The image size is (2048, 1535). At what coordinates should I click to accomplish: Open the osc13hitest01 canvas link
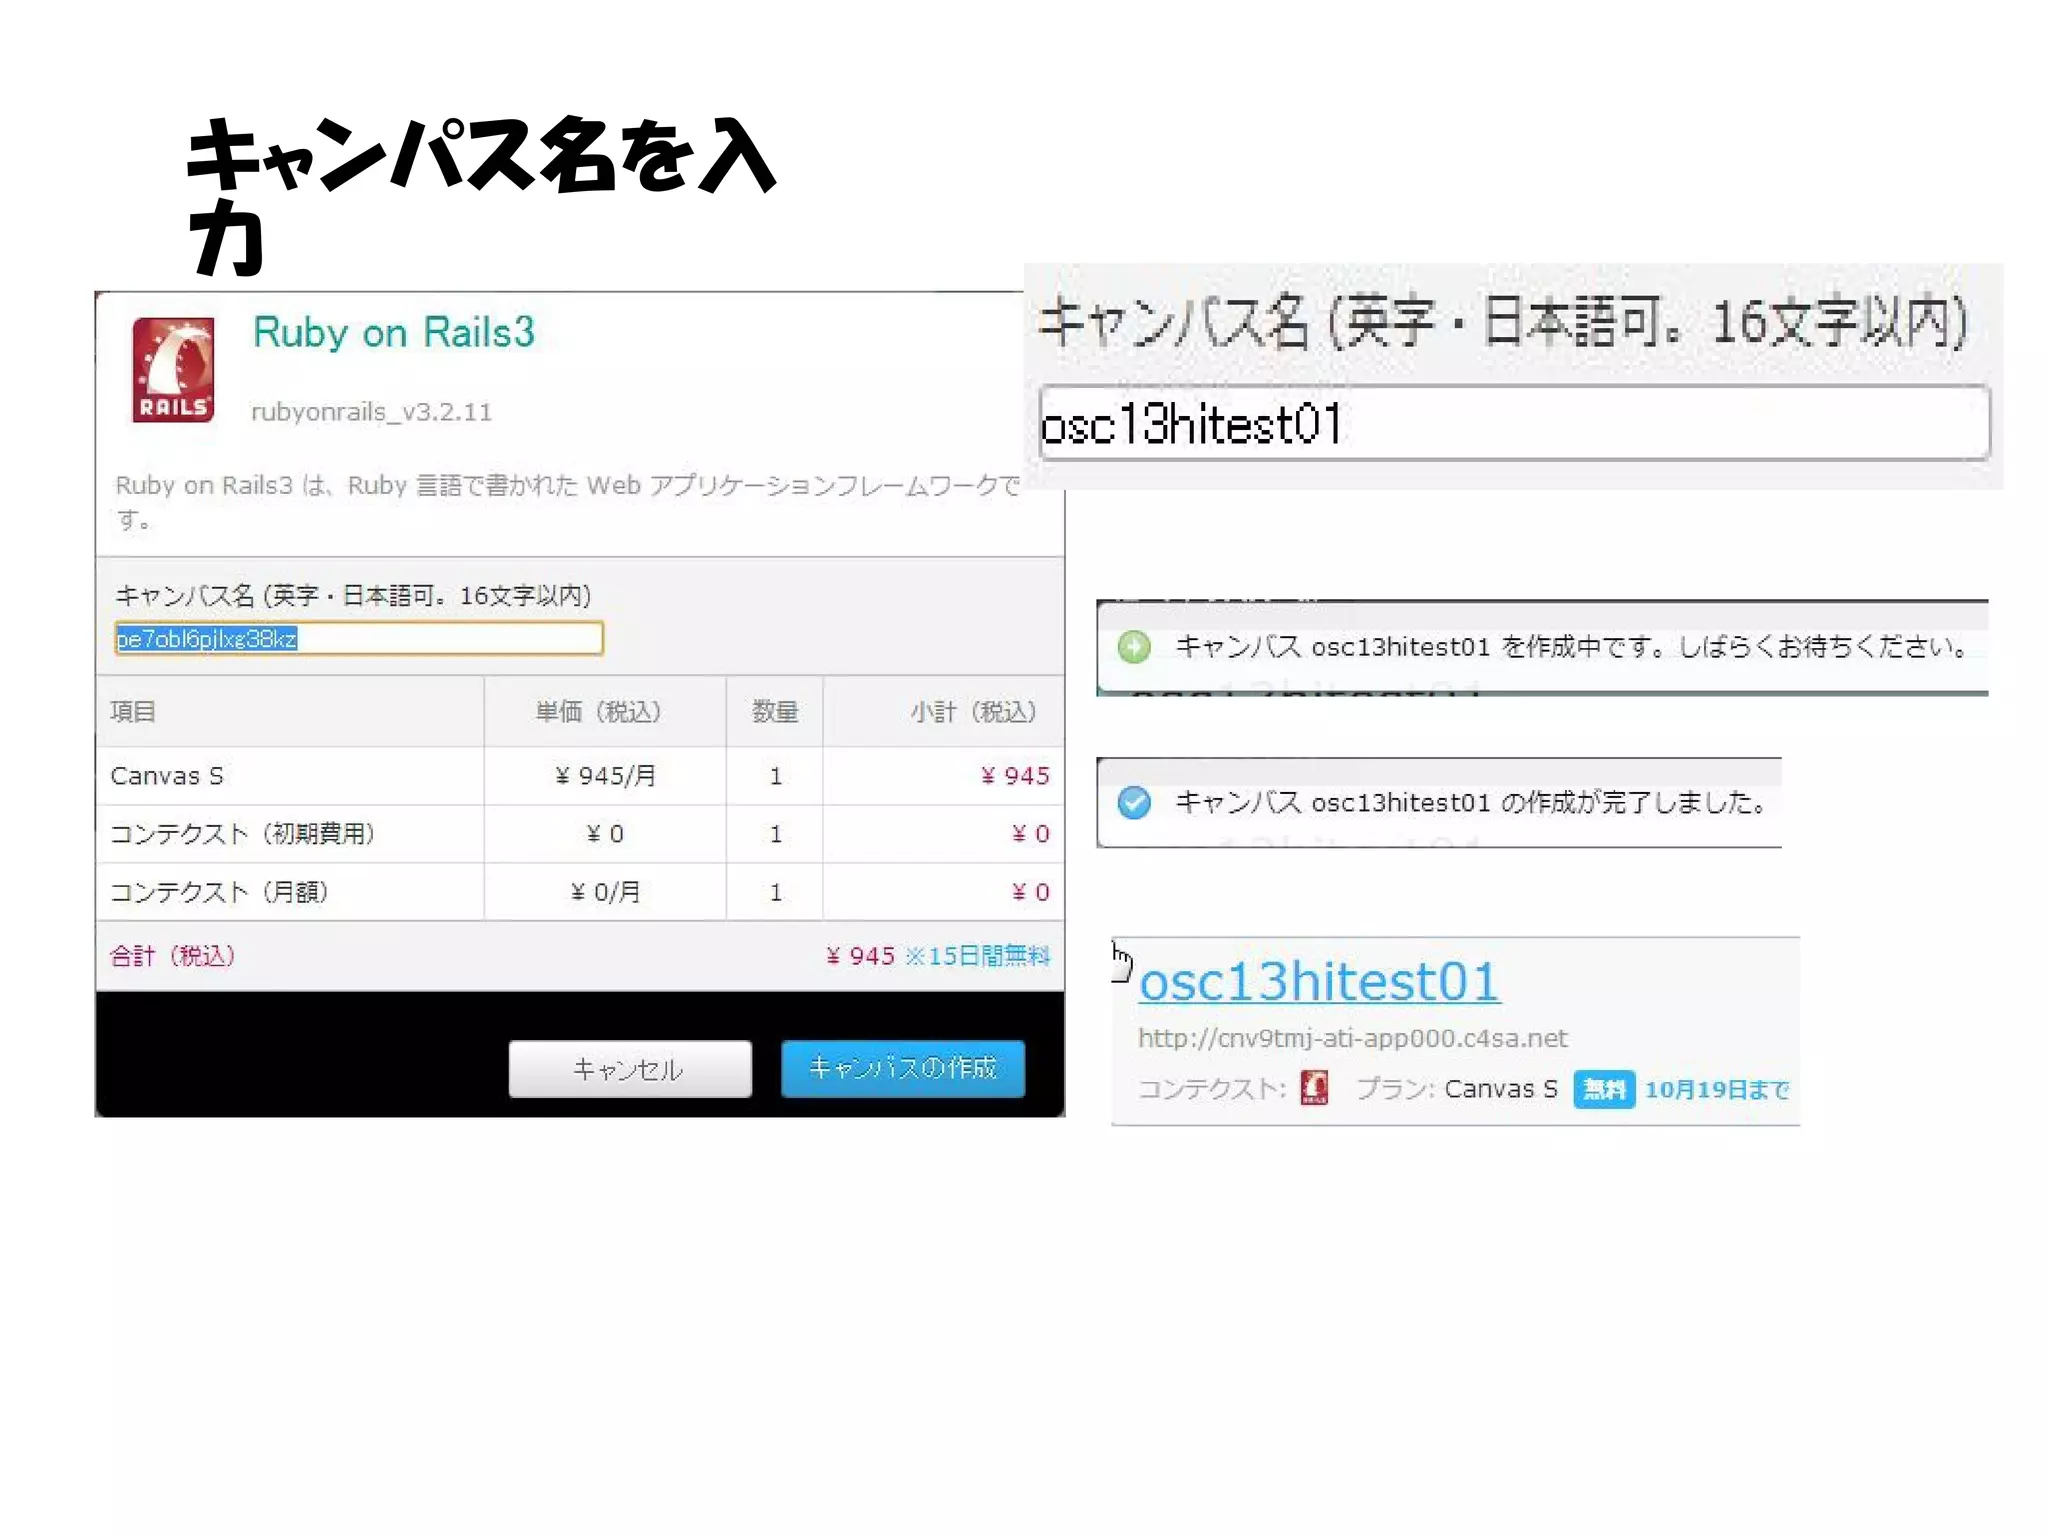pyautogui.click(x=1319, y=981)
